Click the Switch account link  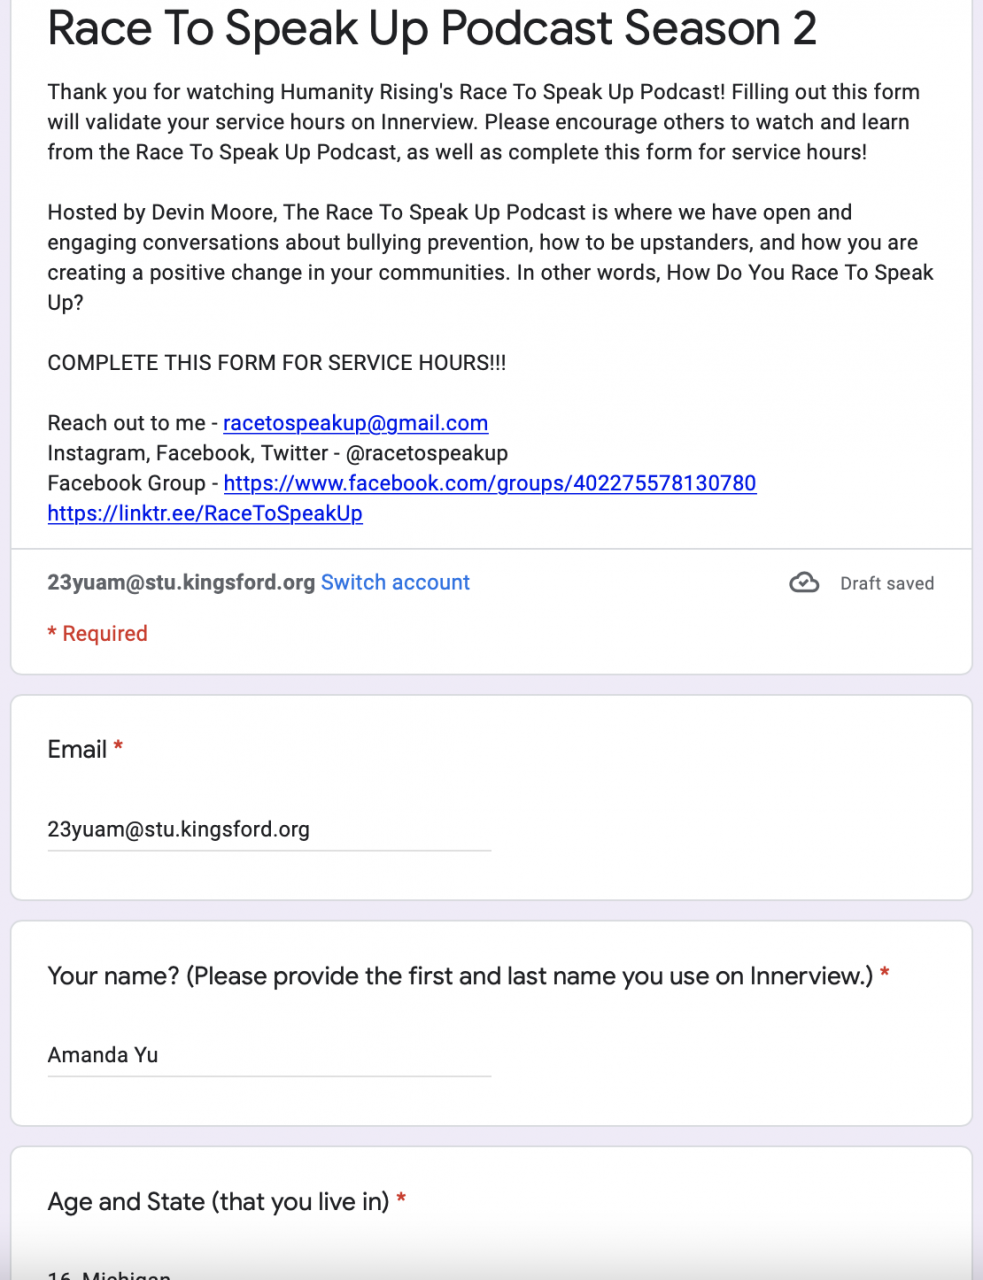click(395, 582)
